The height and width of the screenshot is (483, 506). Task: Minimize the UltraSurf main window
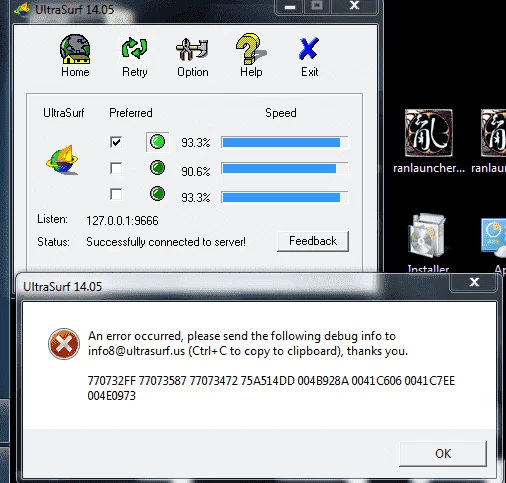[289, 7]
